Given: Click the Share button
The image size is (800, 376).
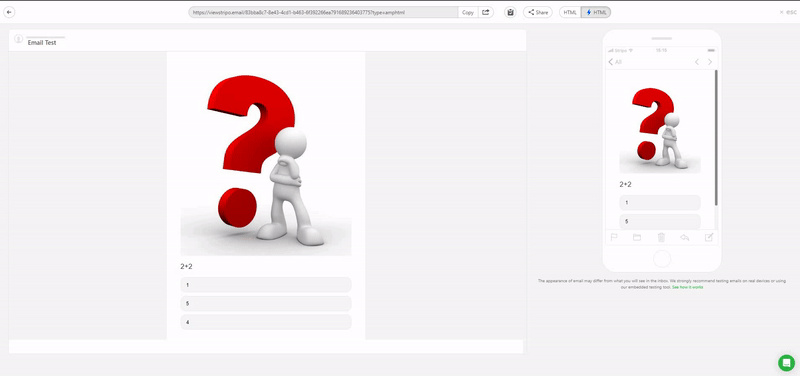Looking at the screenshot, I should click(538, 12).
